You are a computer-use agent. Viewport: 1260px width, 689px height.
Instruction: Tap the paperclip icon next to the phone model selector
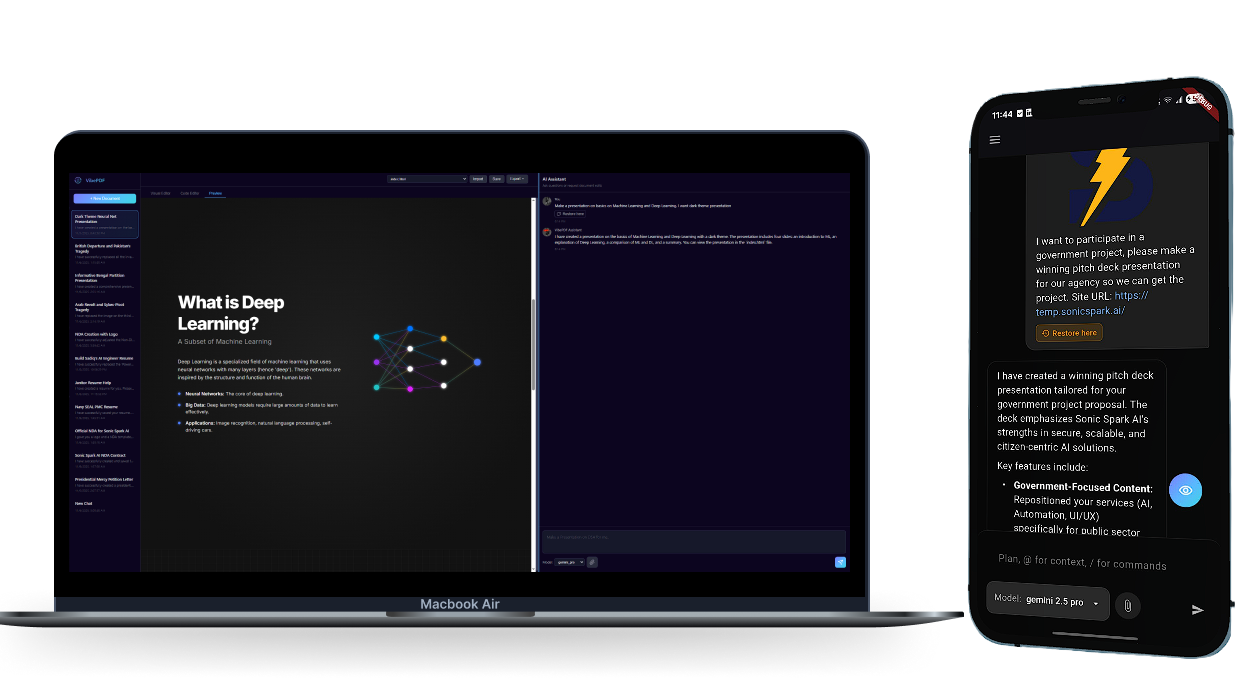coord(1128,605)
